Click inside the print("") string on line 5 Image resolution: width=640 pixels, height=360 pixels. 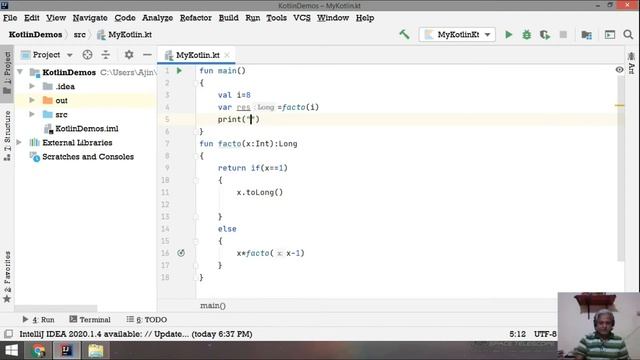tap(251, 119)
